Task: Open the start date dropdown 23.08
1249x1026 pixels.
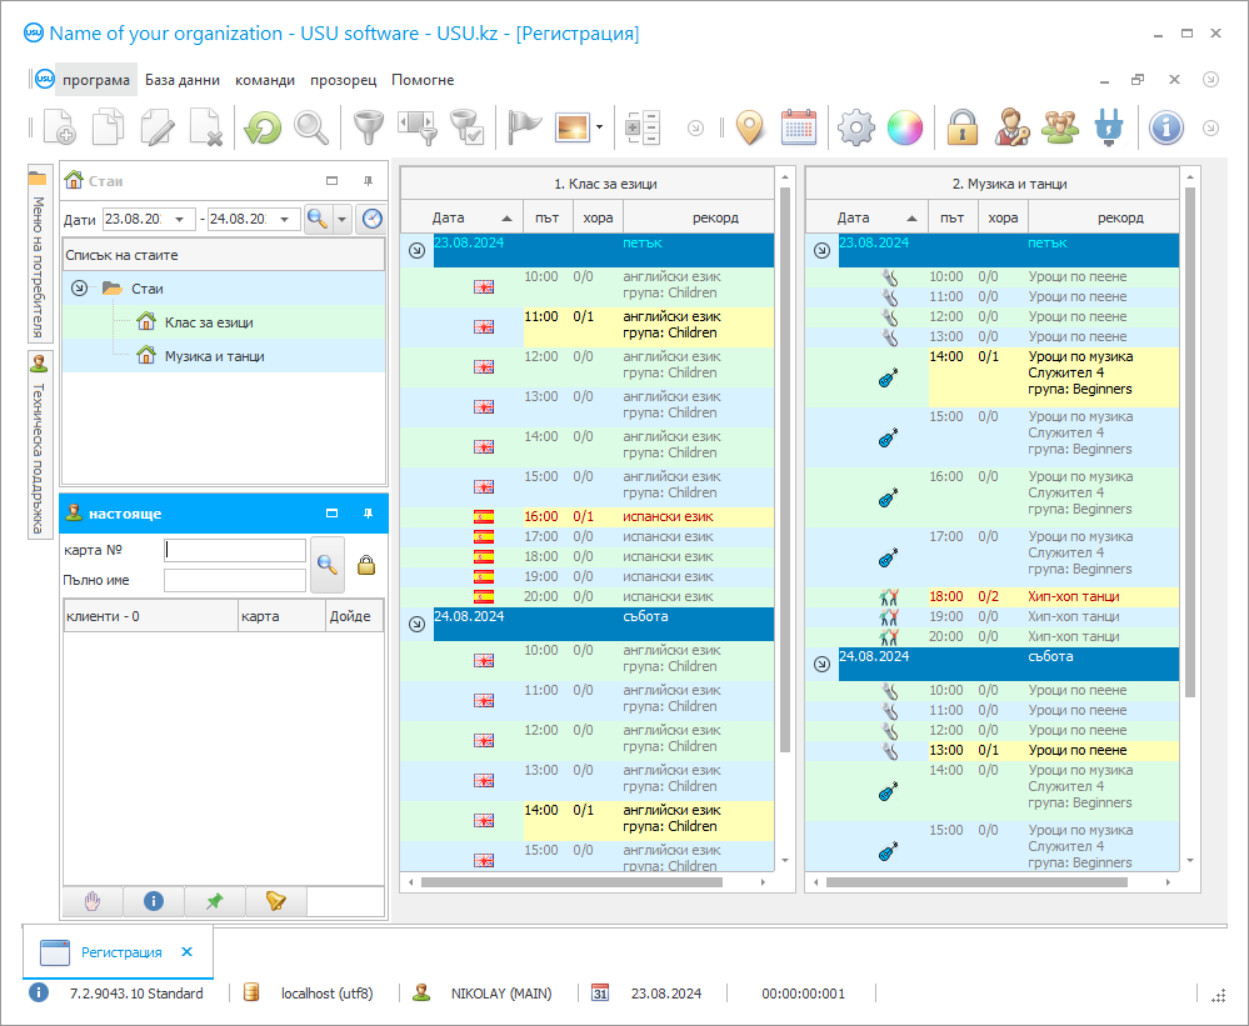Action: pos(180,219)
